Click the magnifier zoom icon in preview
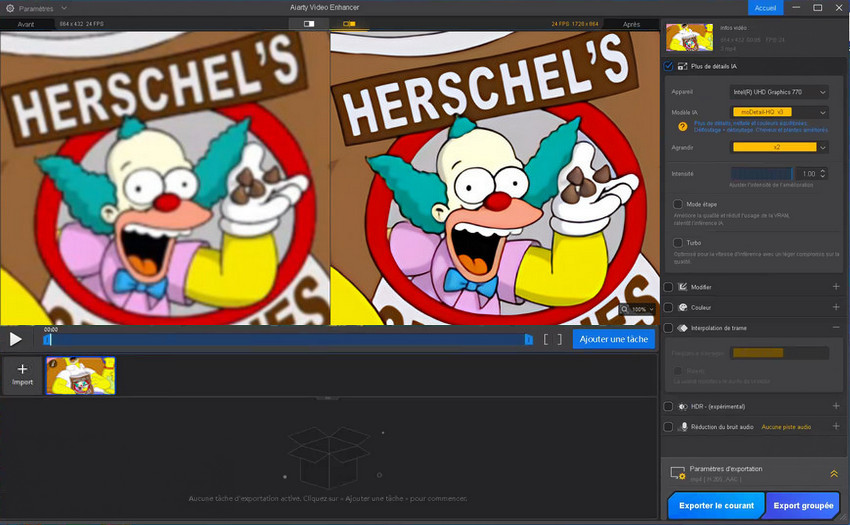 point(625,309)
